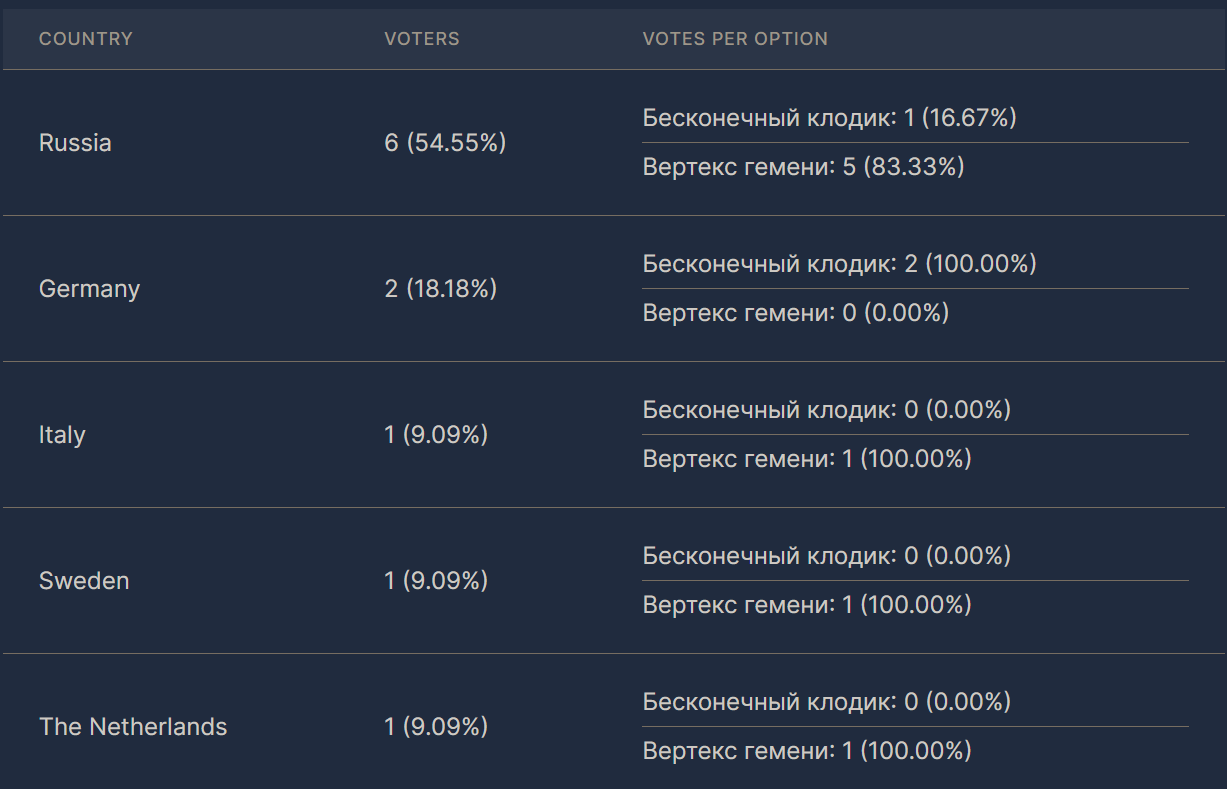The width and height of the screenshot is (1227, 789).
Task: Click The Netherlands' Вертекс гемени: 1 (100.00%) entry
Action: click(x=807, y=751)
